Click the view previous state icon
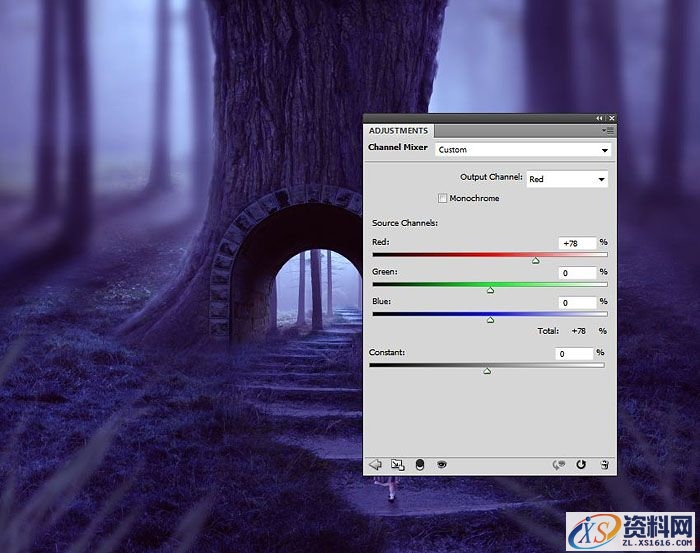Viewport: 700px width, 553px height. click(559, 464)
